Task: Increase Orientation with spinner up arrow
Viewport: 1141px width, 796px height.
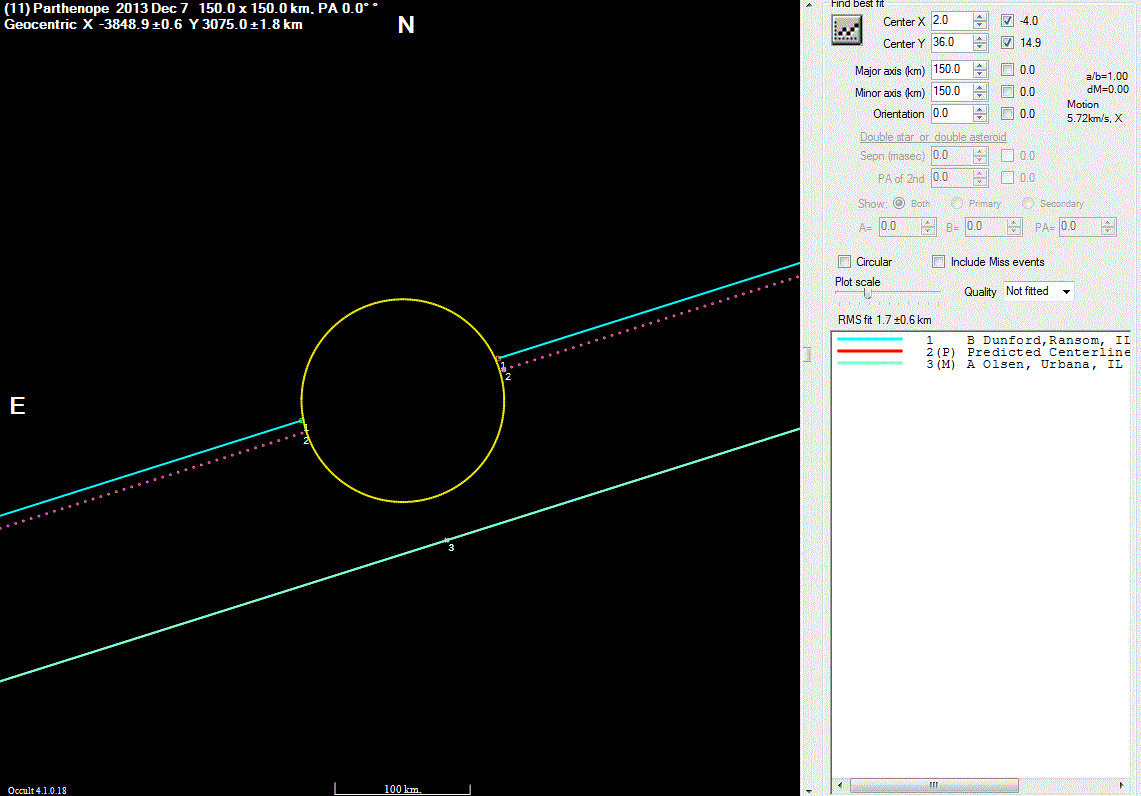Action: [x=980, y=110]
